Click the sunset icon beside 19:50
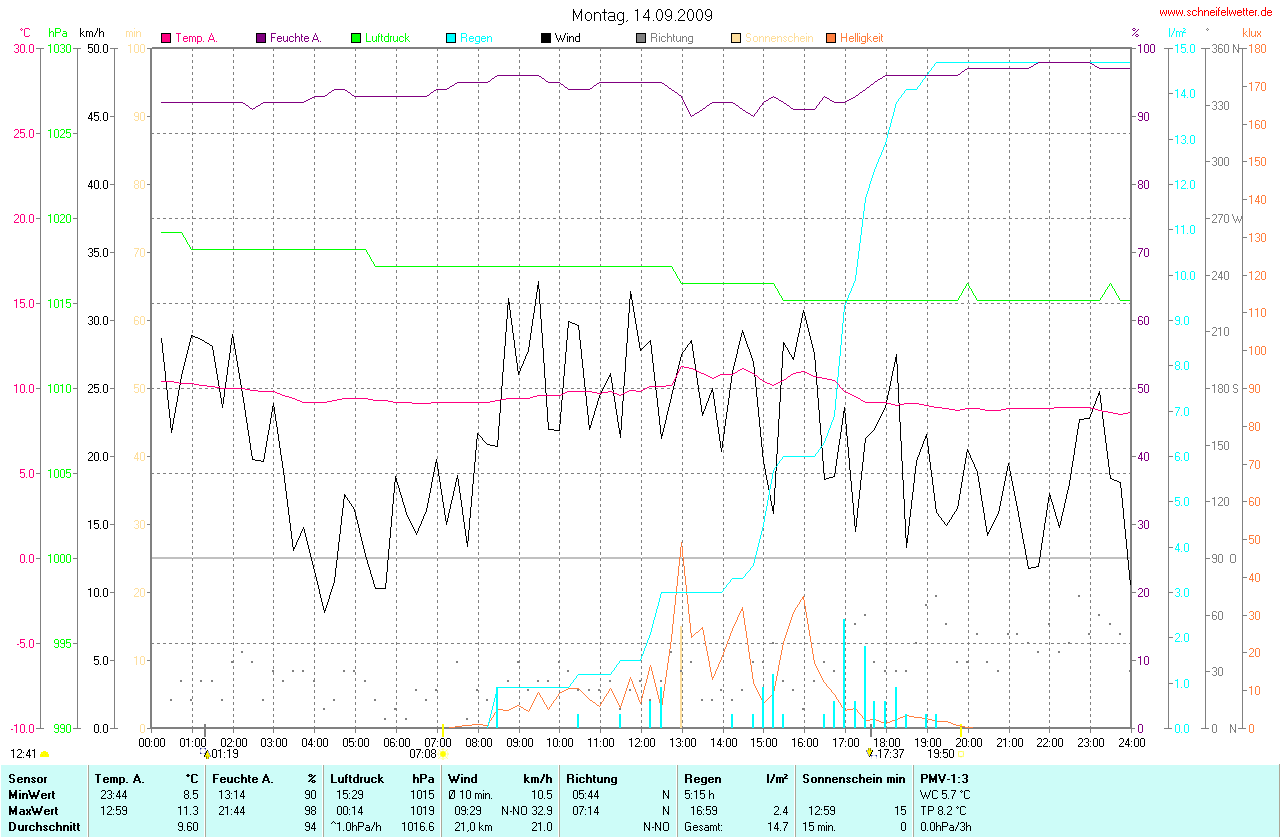1280x837 pixels. point(961,754)
